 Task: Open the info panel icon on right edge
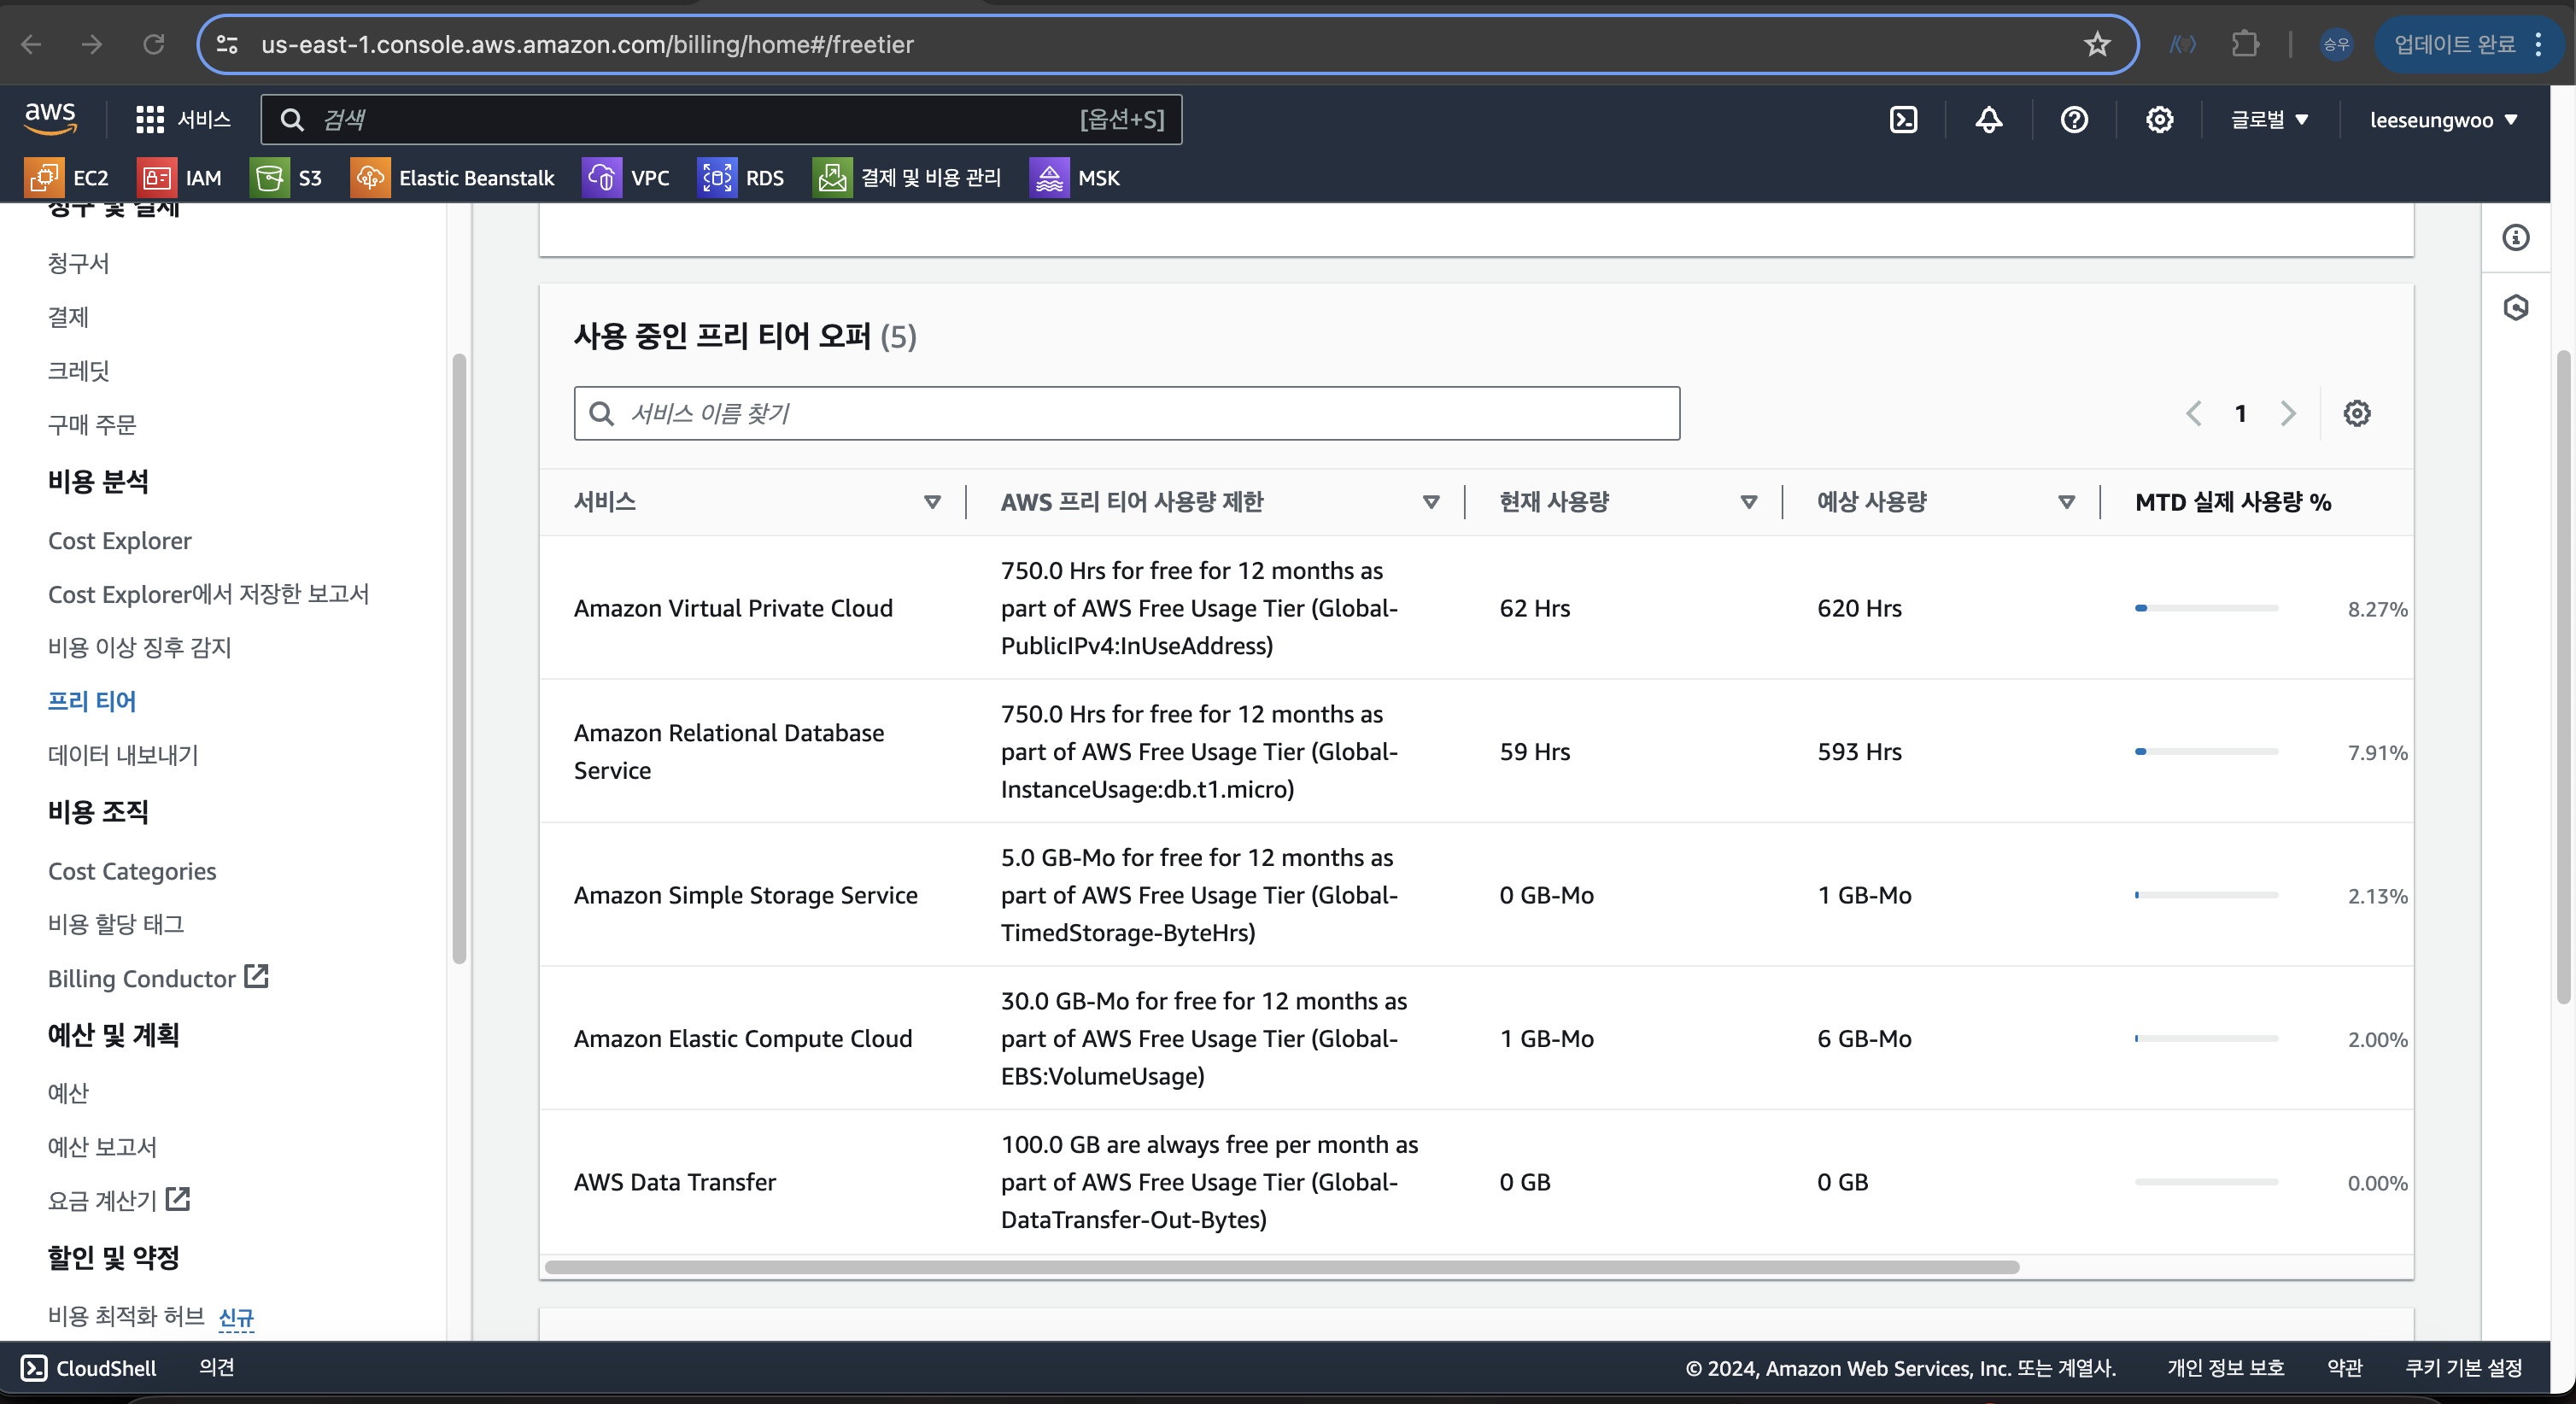(2515, 238)
